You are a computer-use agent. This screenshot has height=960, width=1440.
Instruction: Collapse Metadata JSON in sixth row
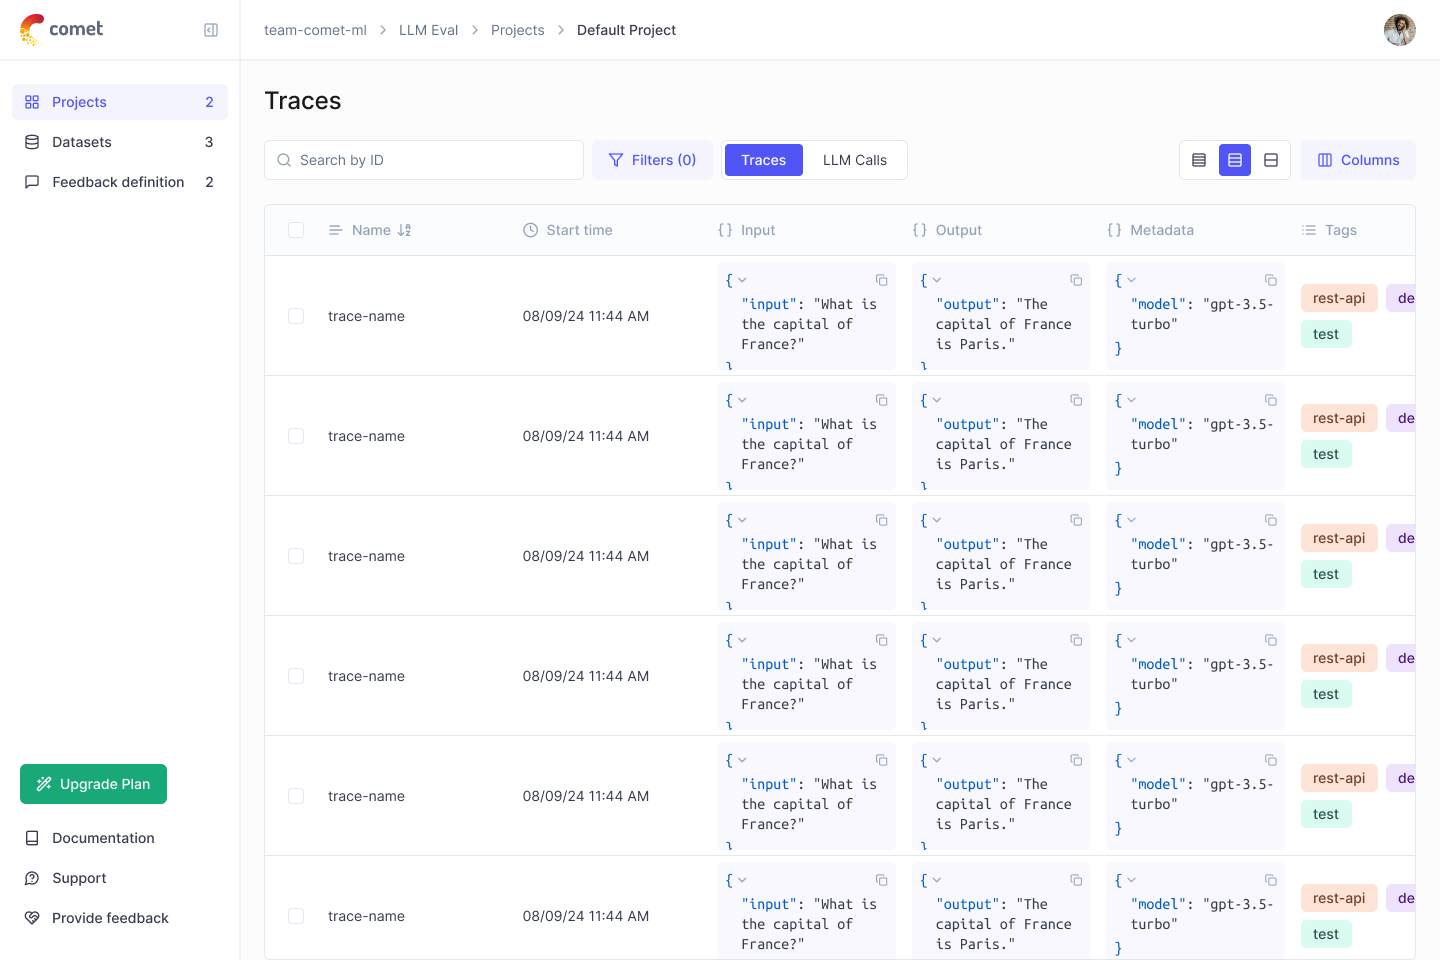tap(1131, 880)
